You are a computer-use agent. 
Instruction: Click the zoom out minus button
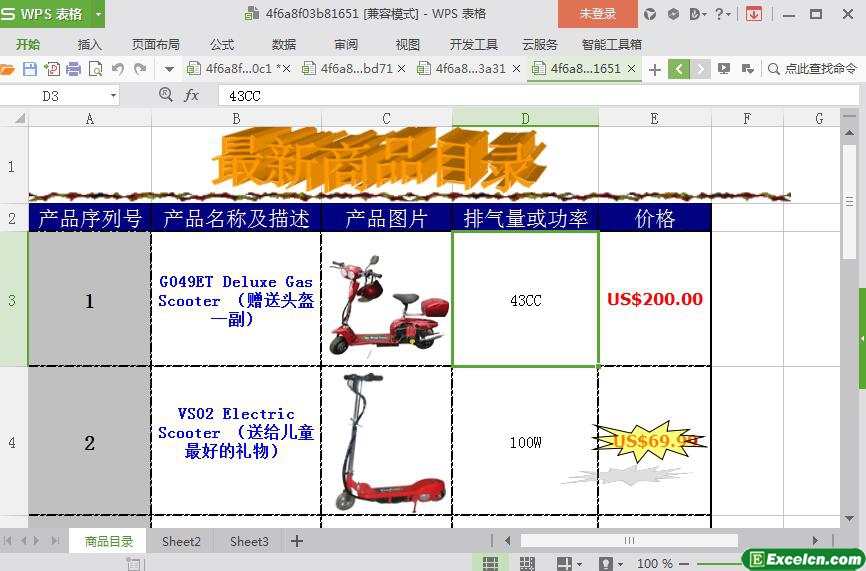(x=684, y=564)
